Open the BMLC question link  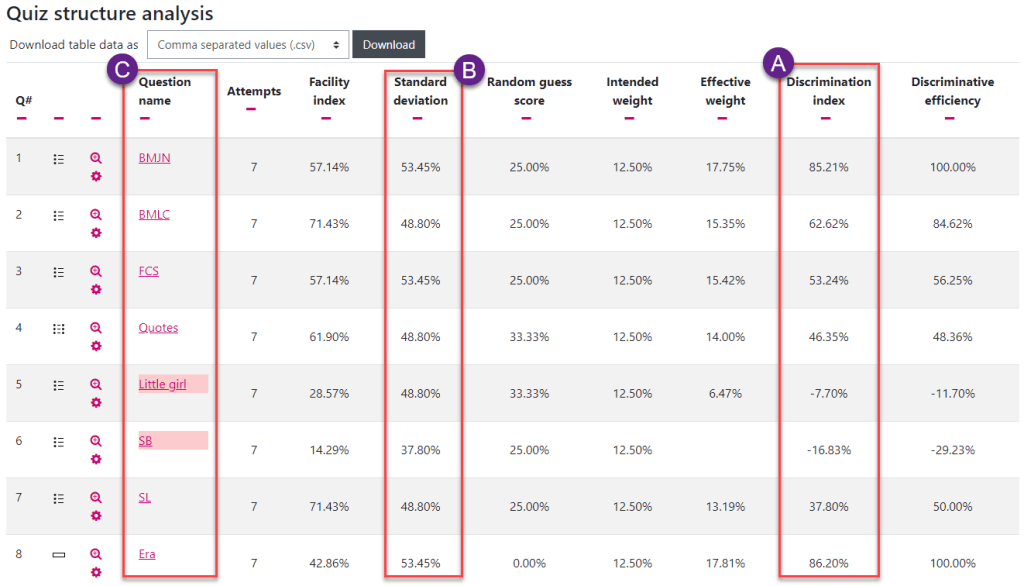coord(154,214)
